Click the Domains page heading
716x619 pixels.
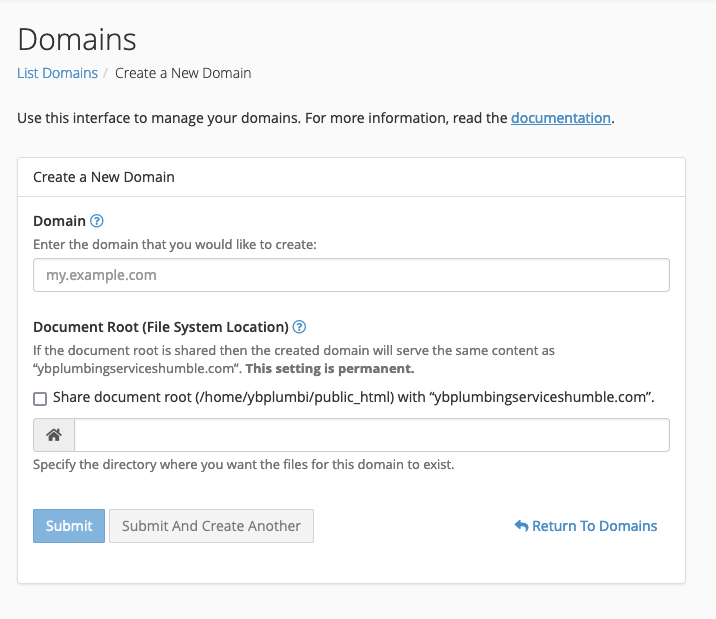[77, 39]
